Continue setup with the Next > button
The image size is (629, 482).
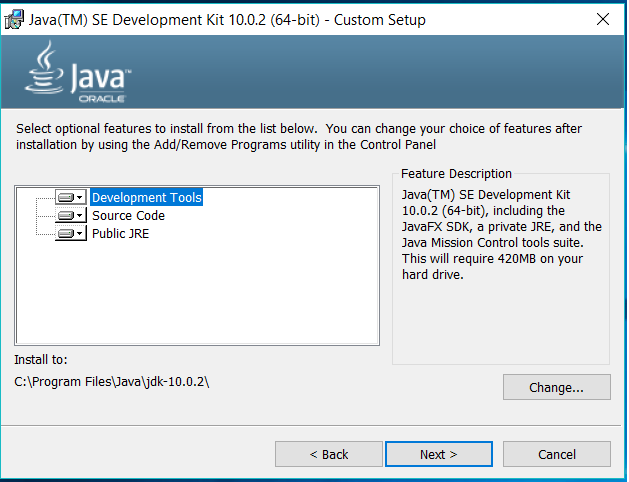[439, 454]
